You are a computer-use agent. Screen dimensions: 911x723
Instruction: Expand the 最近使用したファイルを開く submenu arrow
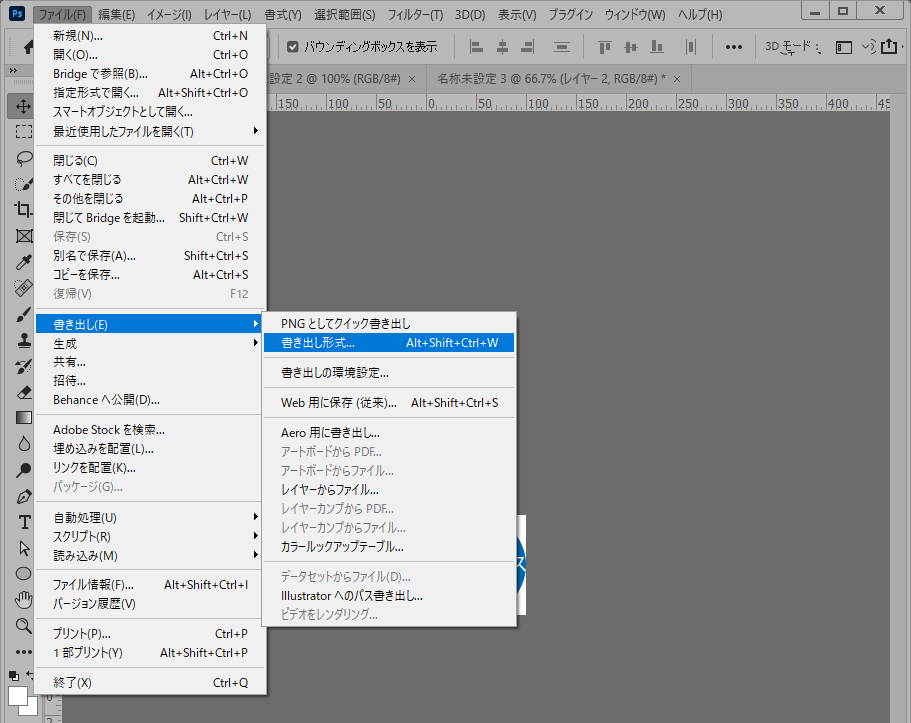coord(256,131)
